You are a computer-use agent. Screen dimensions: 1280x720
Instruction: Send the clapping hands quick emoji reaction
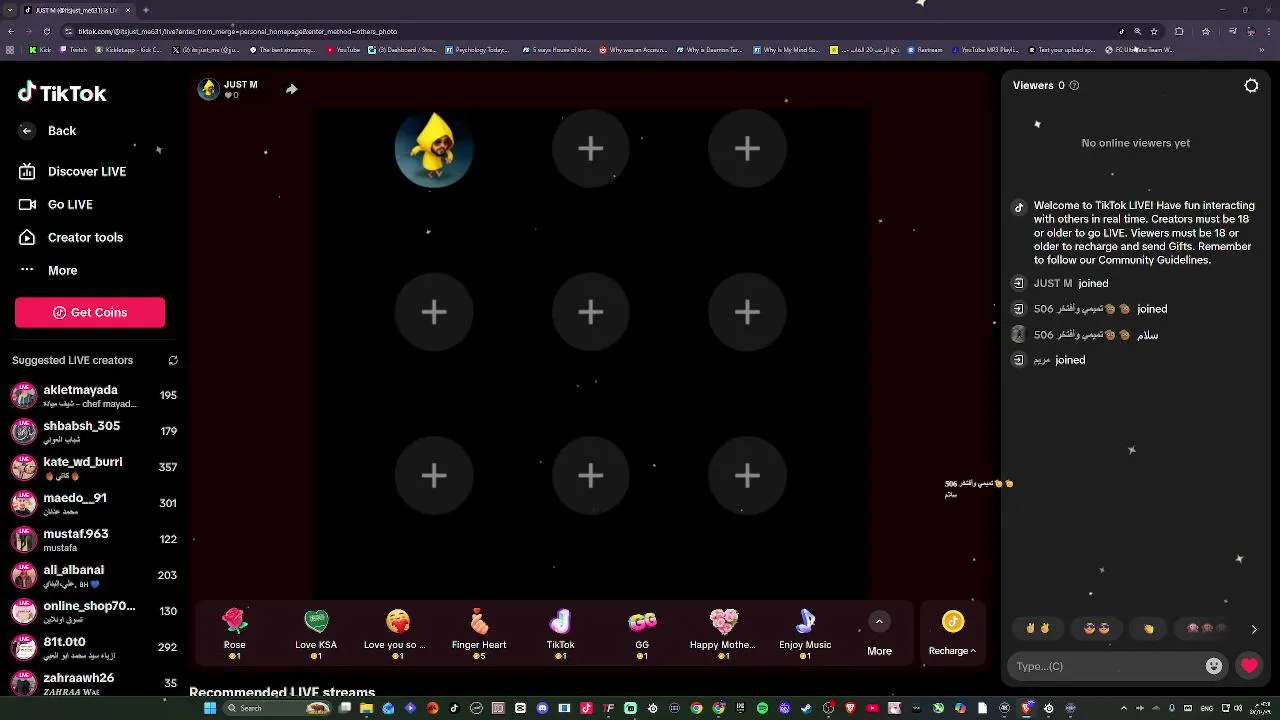(x=1149, y=629)
